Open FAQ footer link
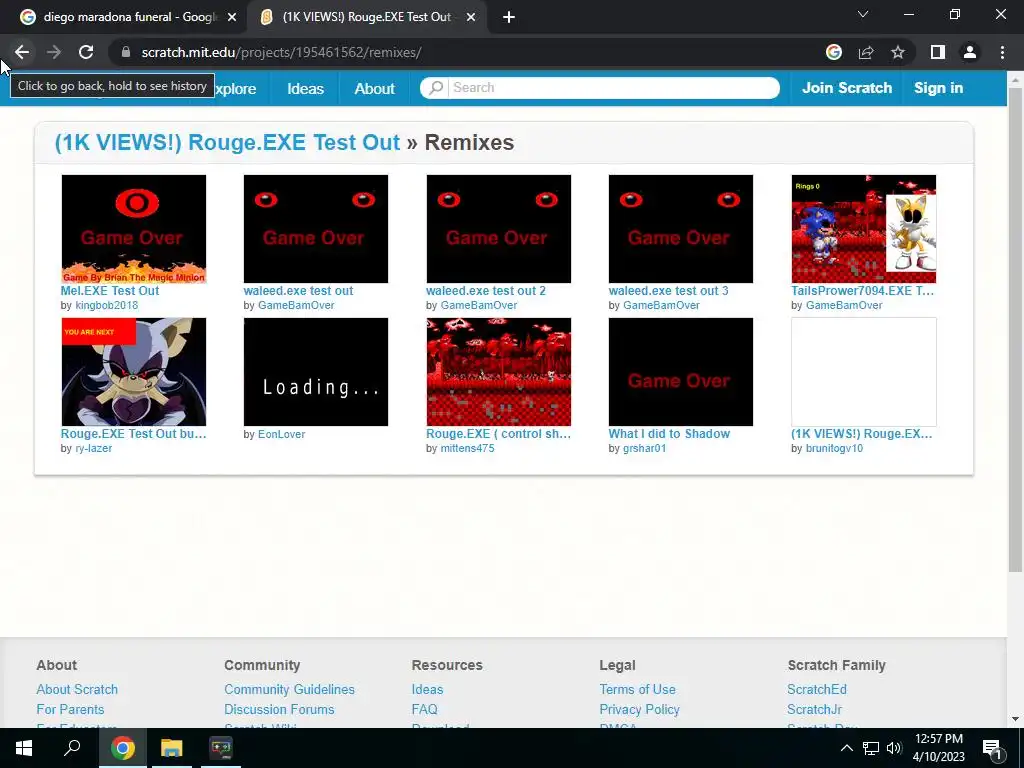Screen dimensions: 1024x768 (424, 709)
